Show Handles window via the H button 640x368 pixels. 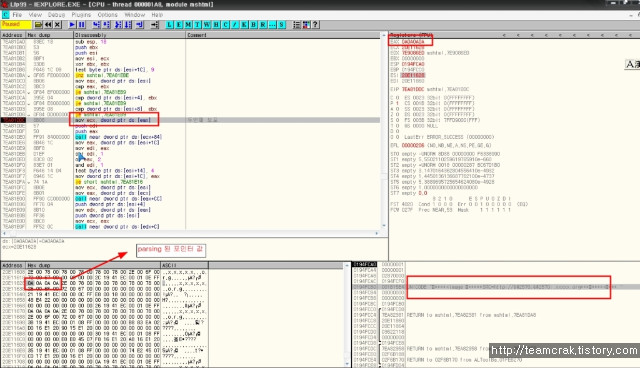coord(216,25)
